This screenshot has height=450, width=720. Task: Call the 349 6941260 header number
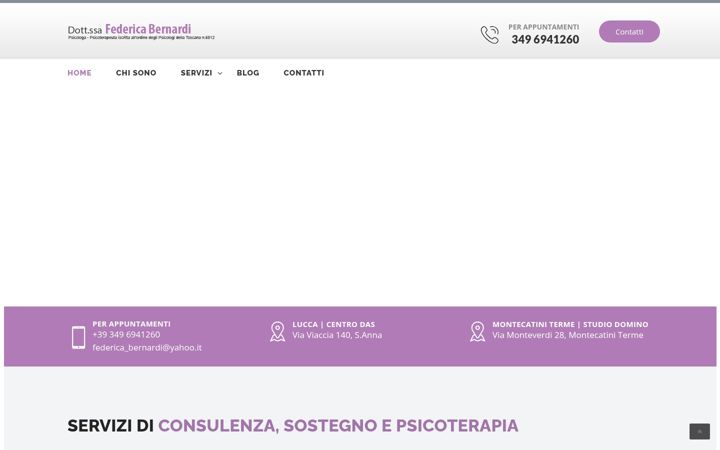tap(545, 39)
